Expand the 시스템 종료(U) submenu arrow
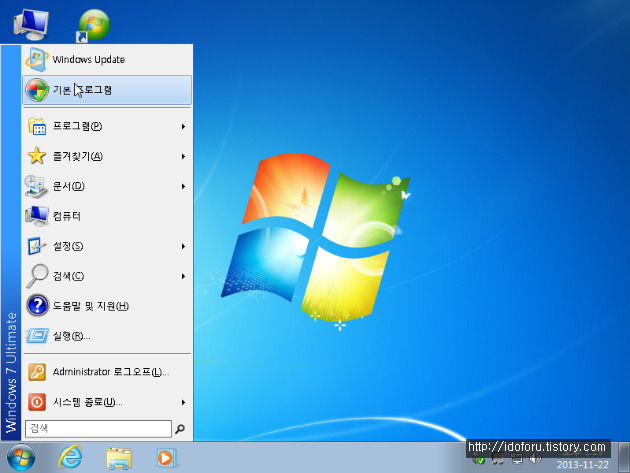The width and height of the screenshot is (630, 473). point(183,402)
